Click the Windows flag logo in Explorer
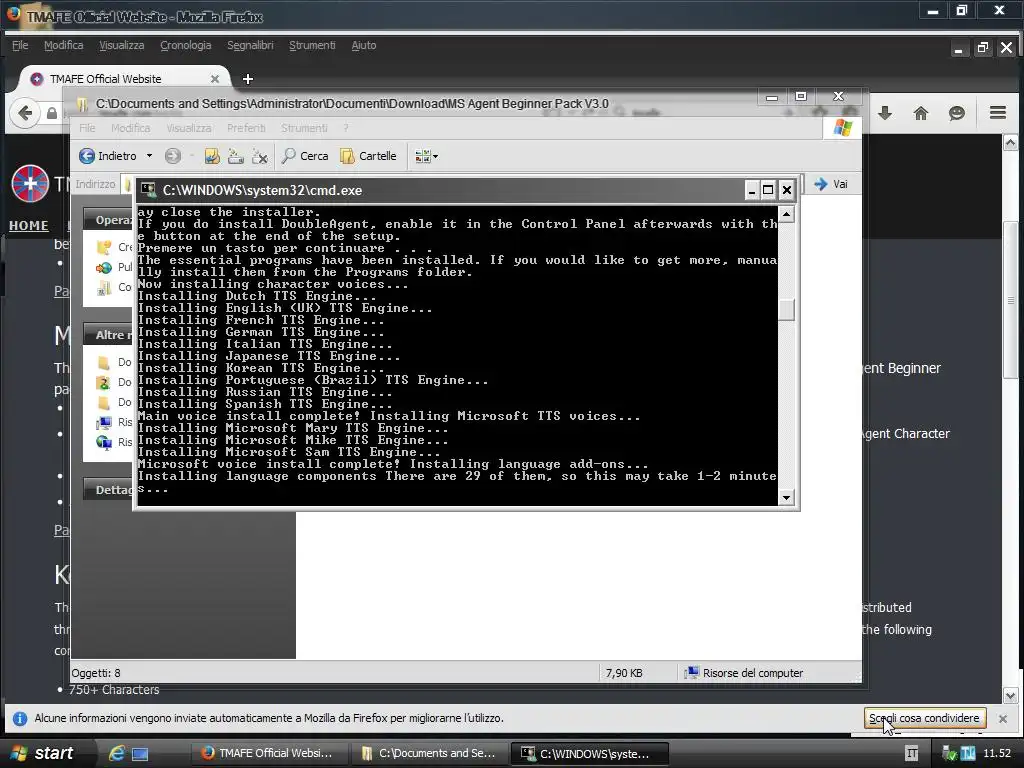 [842, 127]
